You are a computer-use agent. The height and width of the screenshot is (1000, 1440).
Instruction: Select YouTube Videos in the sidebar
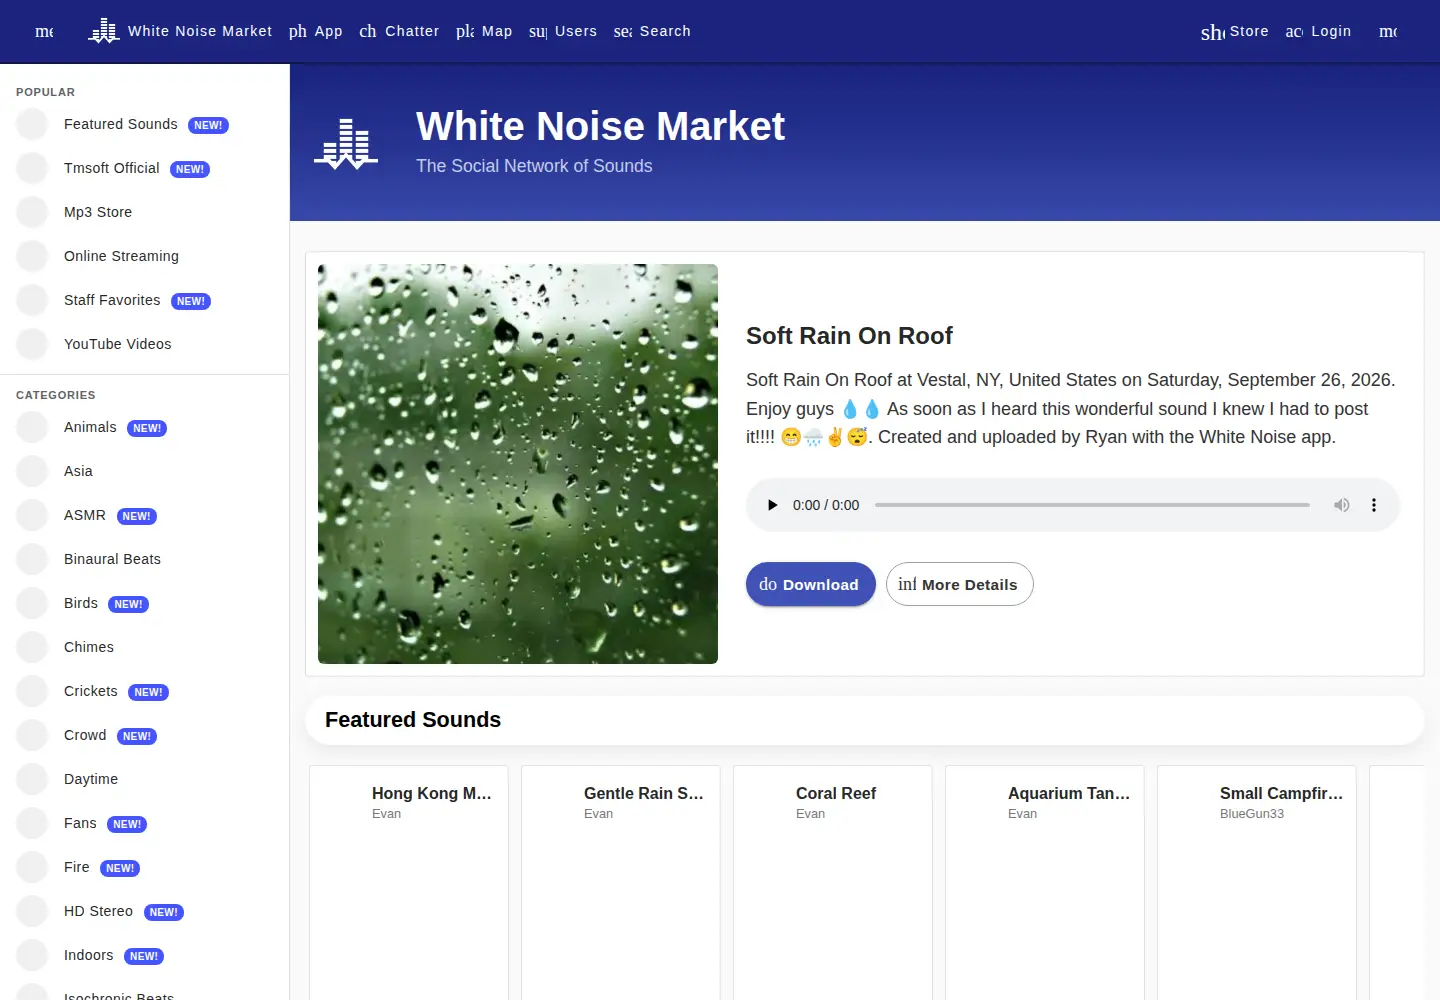click(117, 344)
